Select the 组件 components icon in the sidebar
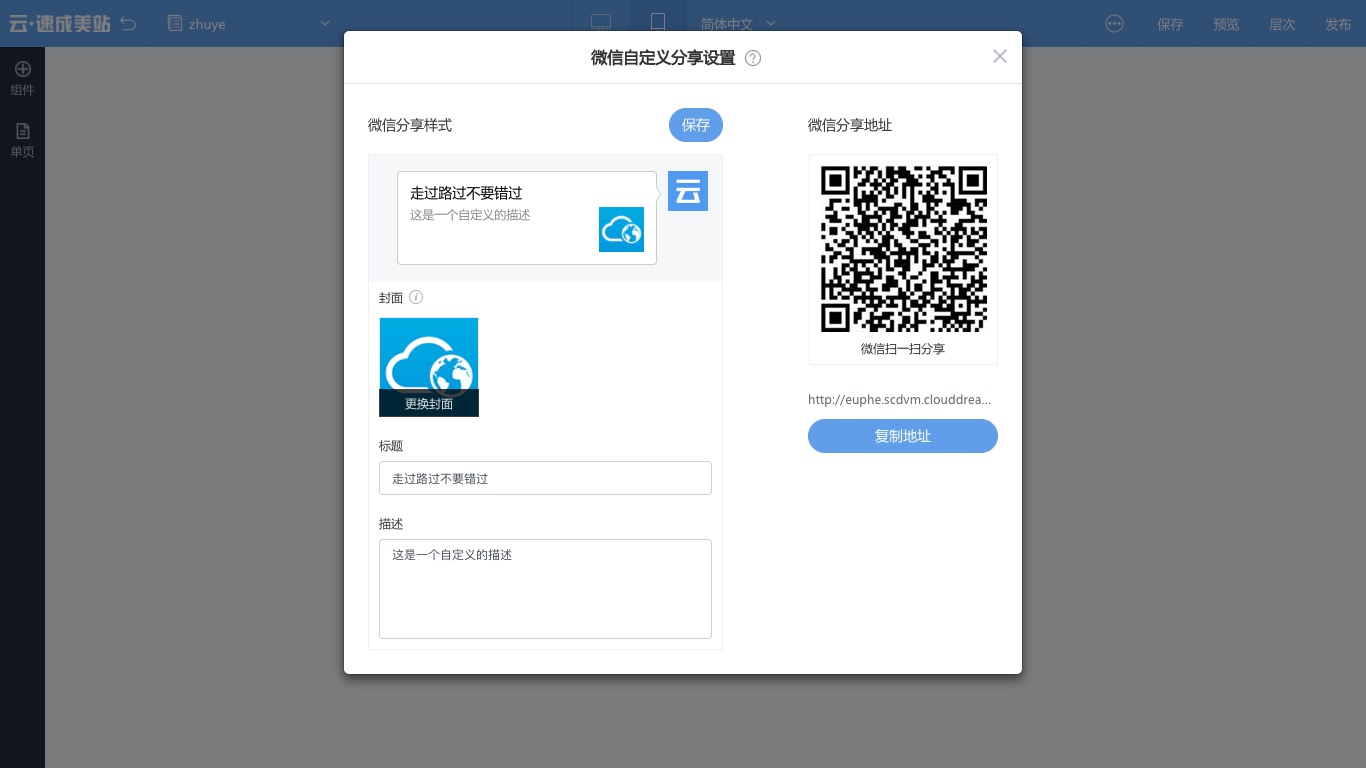The image size is (1366, 768). [22, 76]
